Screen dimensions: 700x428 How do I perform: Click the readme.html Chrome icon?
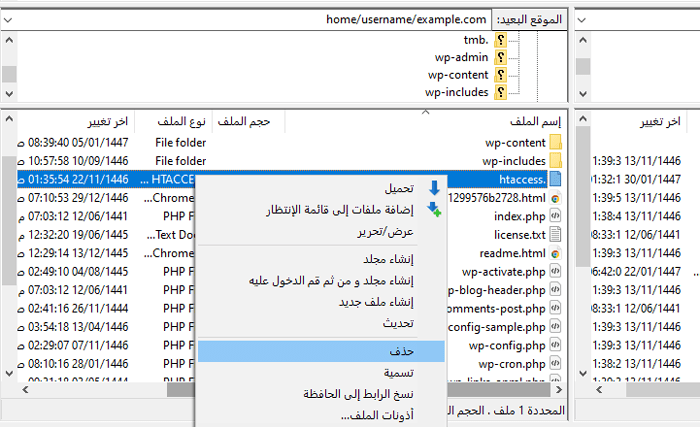[x=555, y=253]
